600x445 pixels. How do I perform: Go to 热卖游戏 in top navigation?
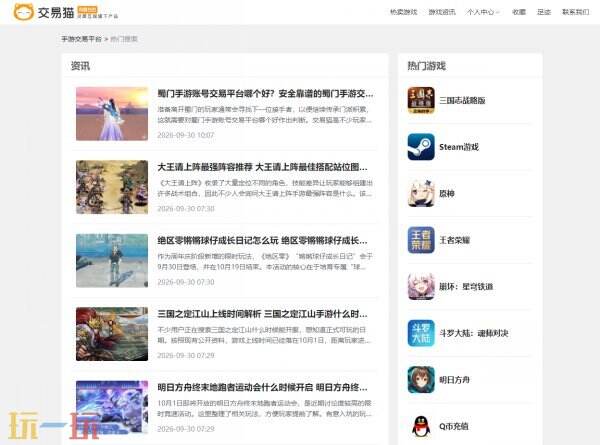(403, 12)
